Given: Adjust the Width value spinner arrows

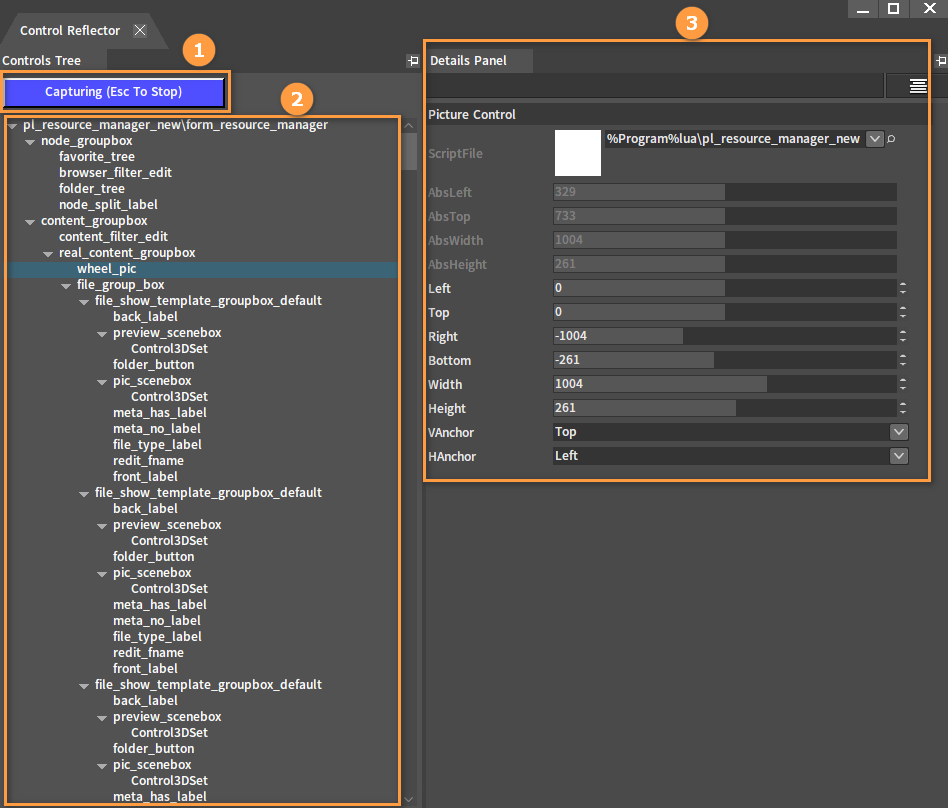Looking at the screenshot, I should 903,384.
